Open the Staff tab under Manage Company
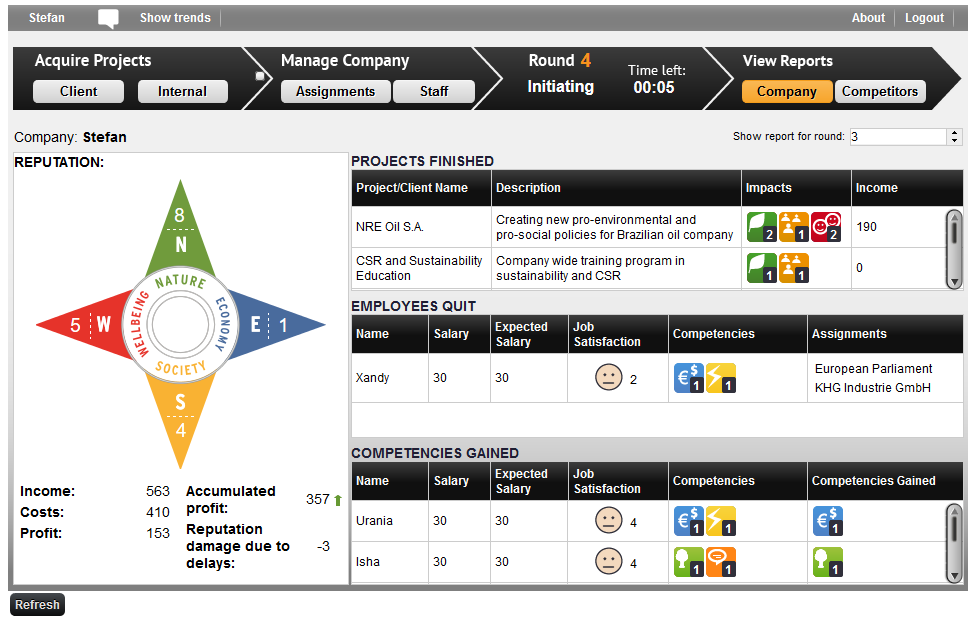This screenshot has height=632, width=975. click(434, 92)
